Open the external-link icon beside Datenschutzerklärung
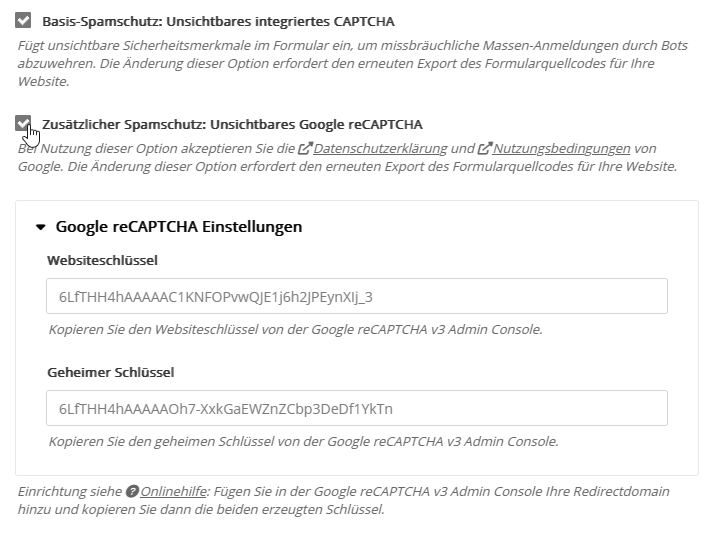The width and height of the screenshot is (720, 533). coord(306,149)
